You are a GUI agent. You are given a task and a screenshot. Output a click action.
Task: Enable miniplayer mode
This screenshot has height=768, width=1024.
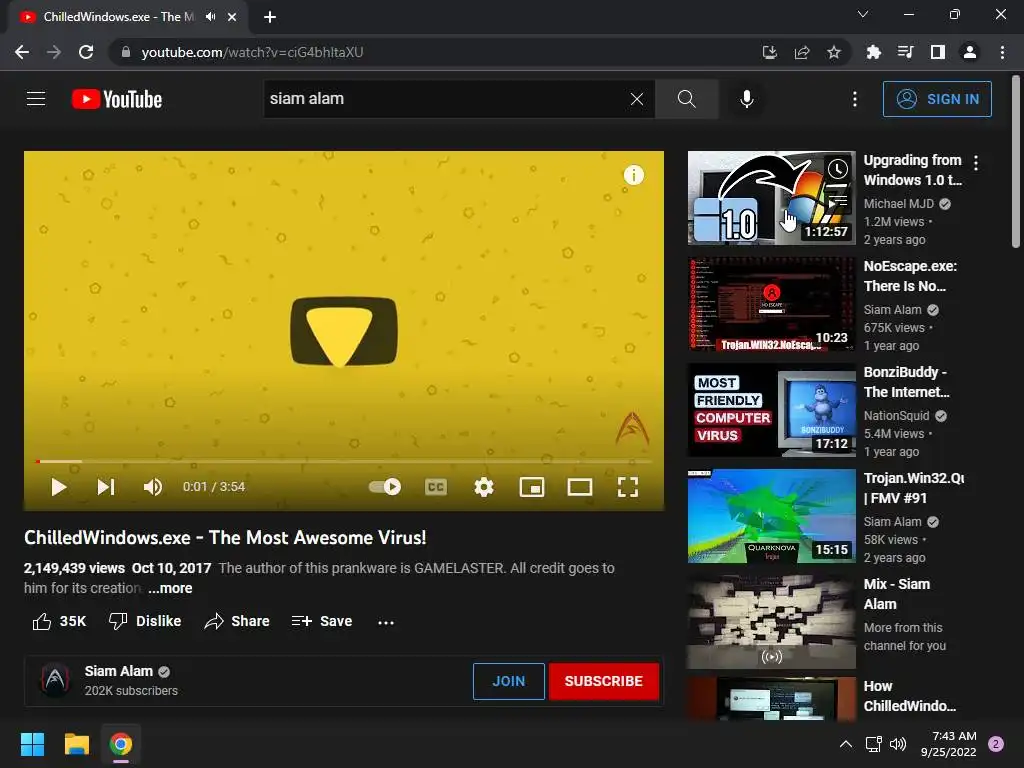[x=532, y=487]
